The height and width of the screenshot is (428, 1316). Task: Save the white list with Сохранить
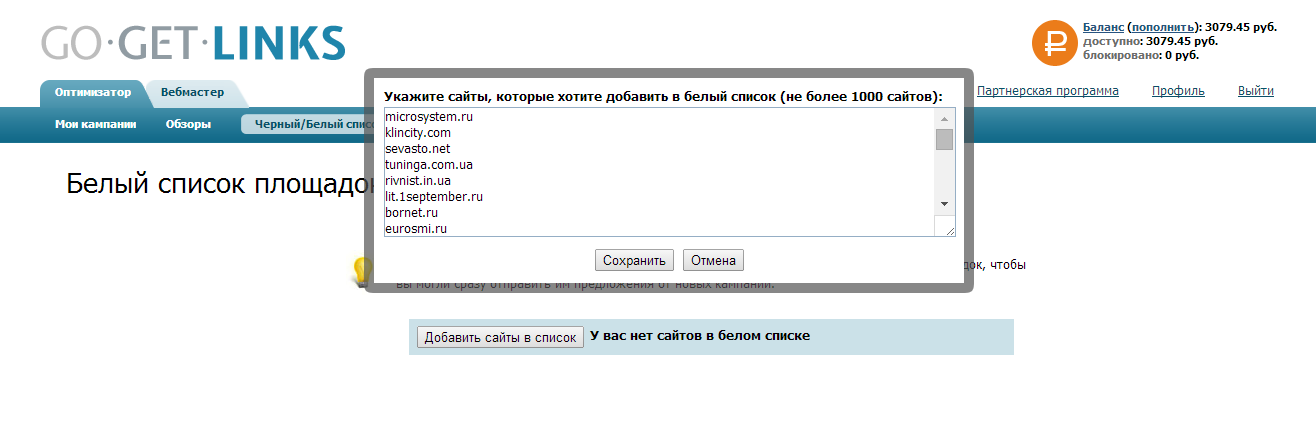634,261
